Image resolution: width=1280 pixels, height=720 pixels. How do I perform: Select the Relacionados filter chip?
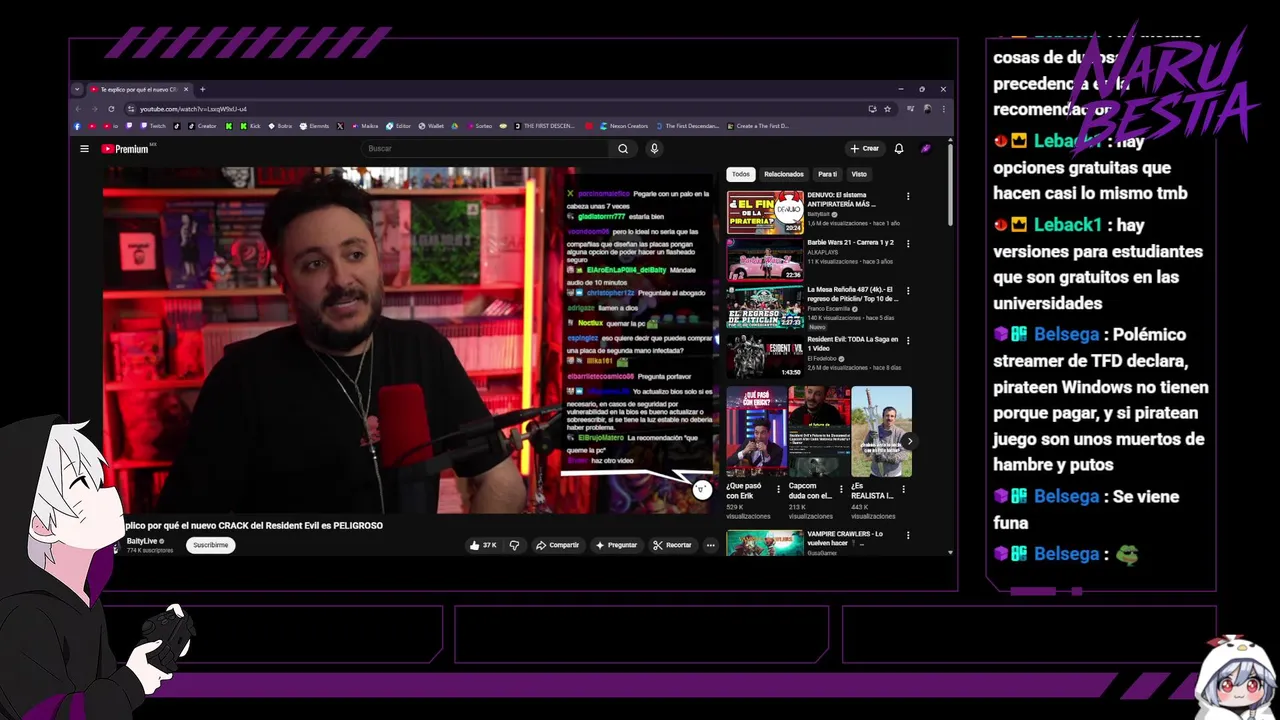pos(784,174)
